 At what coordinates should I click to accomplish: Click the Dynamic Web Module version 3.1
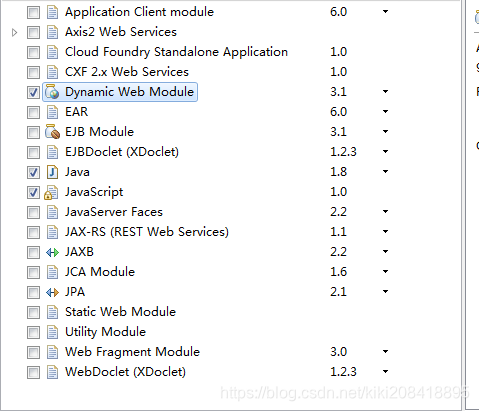(338, 92)
